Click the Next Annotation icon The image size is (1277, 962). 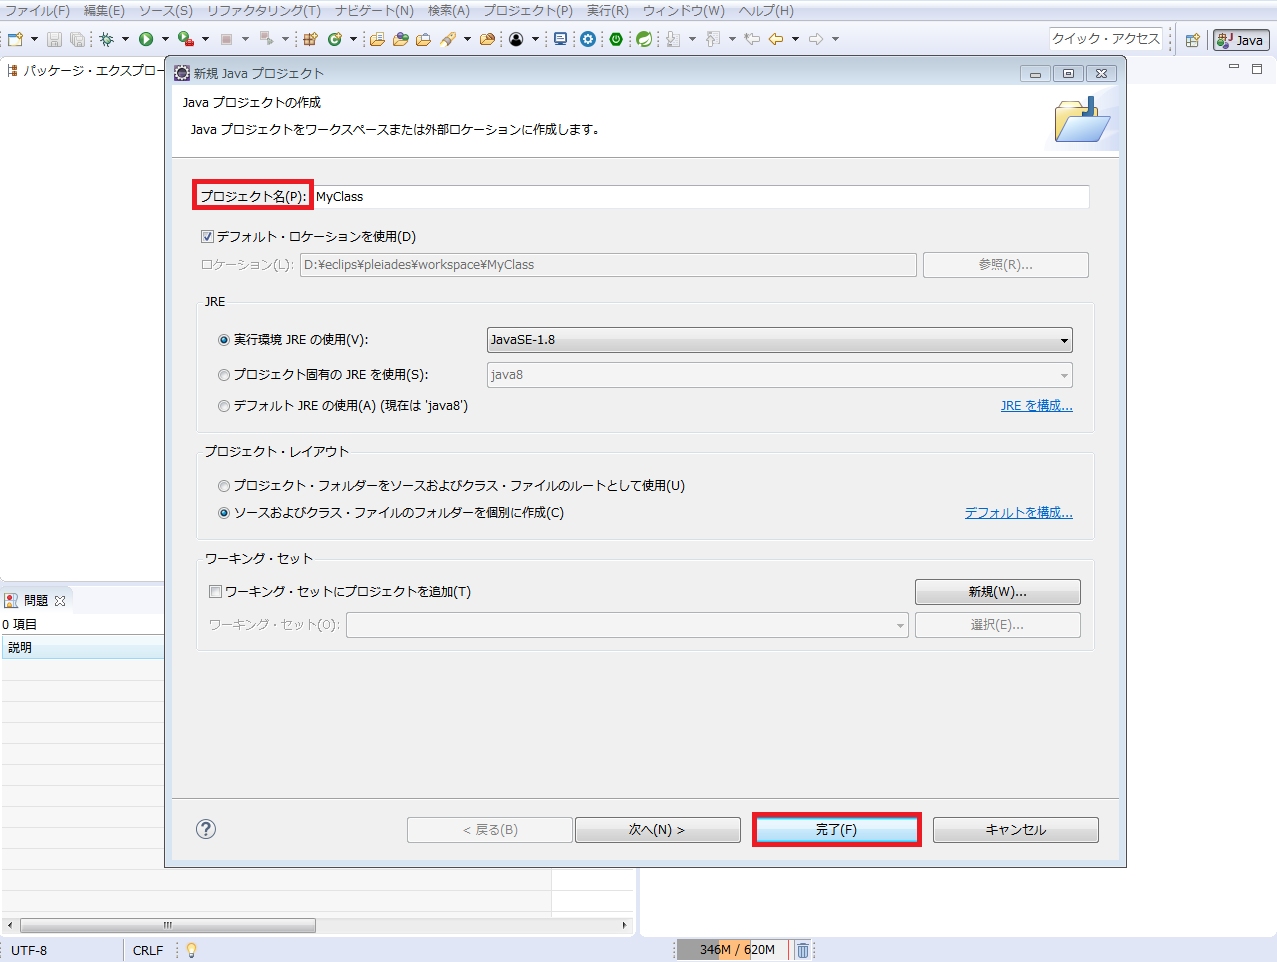tap(673, 39)
